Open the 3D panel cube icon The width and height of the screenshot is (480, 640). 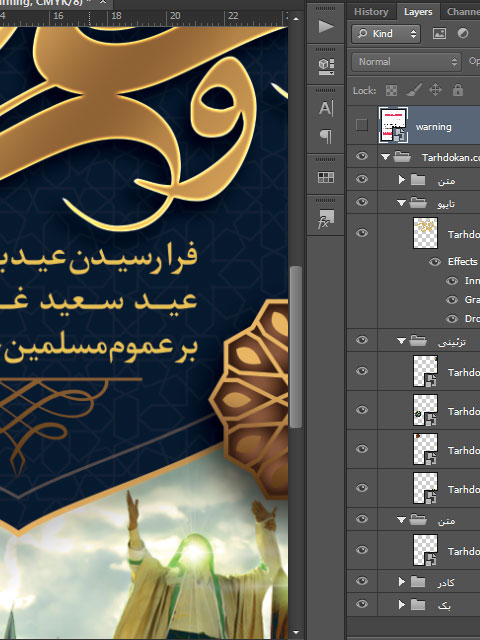326,67
